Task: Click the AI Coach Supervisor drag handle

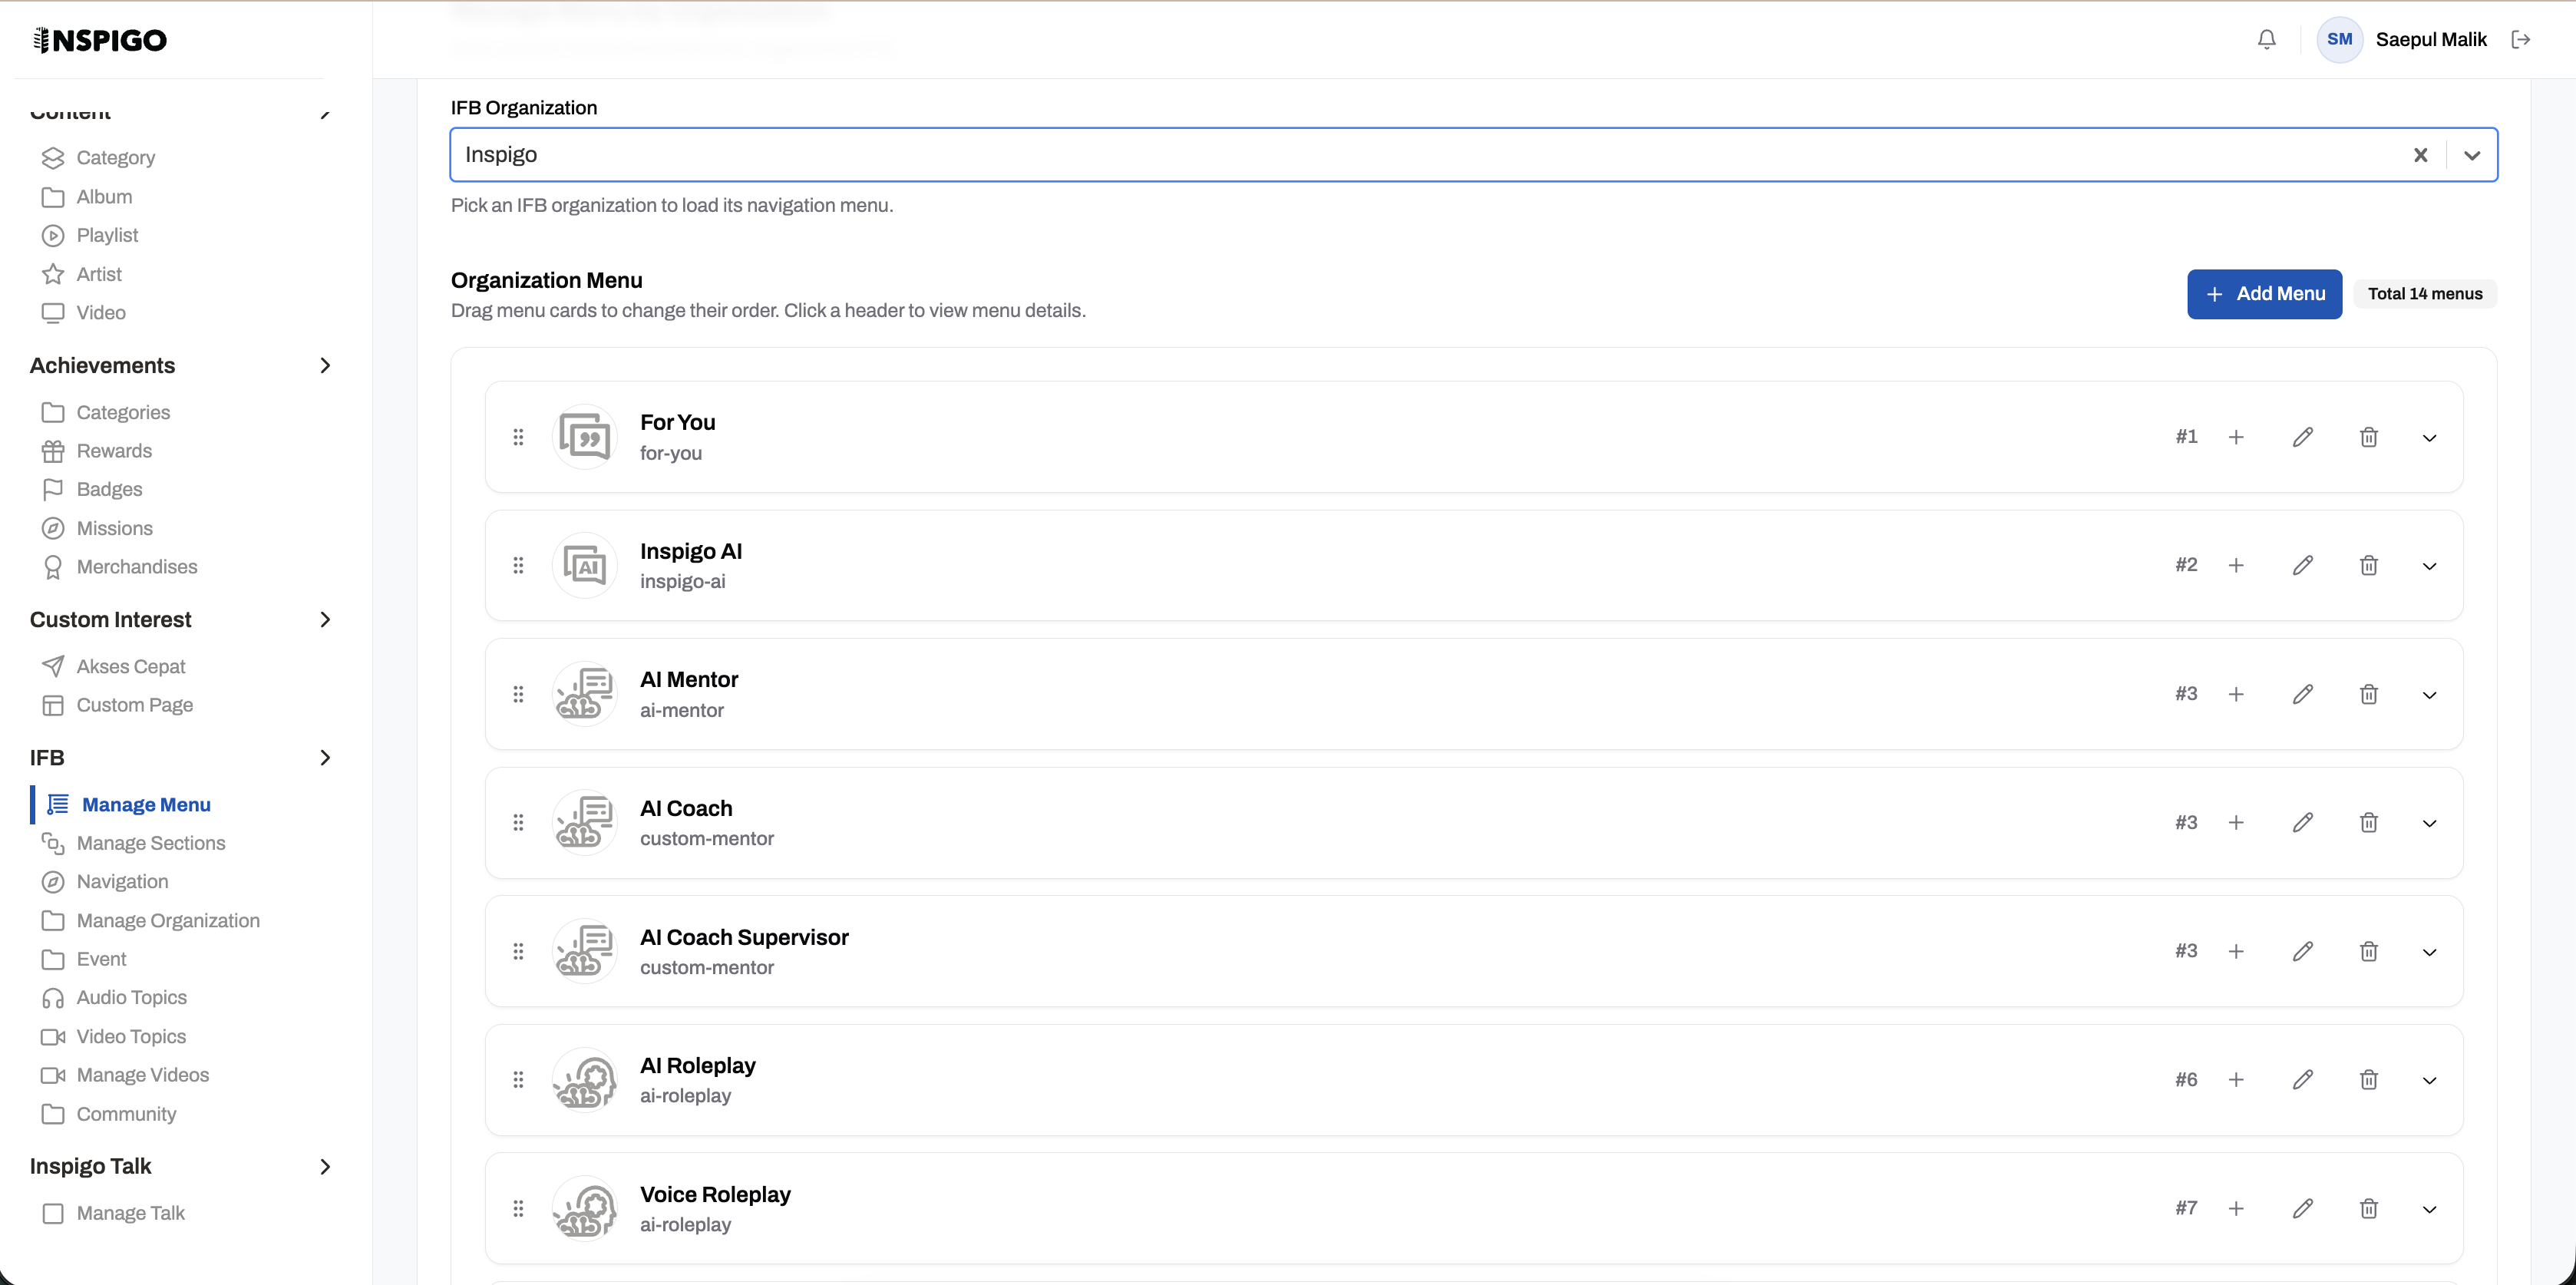Action: 518,951
